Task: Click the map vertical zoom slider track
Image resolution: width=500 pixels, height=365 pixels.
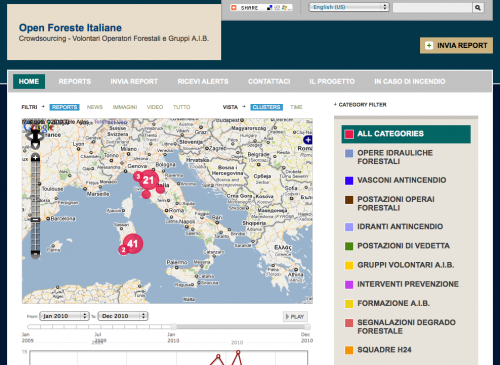Action: click(x=35, y=206)
